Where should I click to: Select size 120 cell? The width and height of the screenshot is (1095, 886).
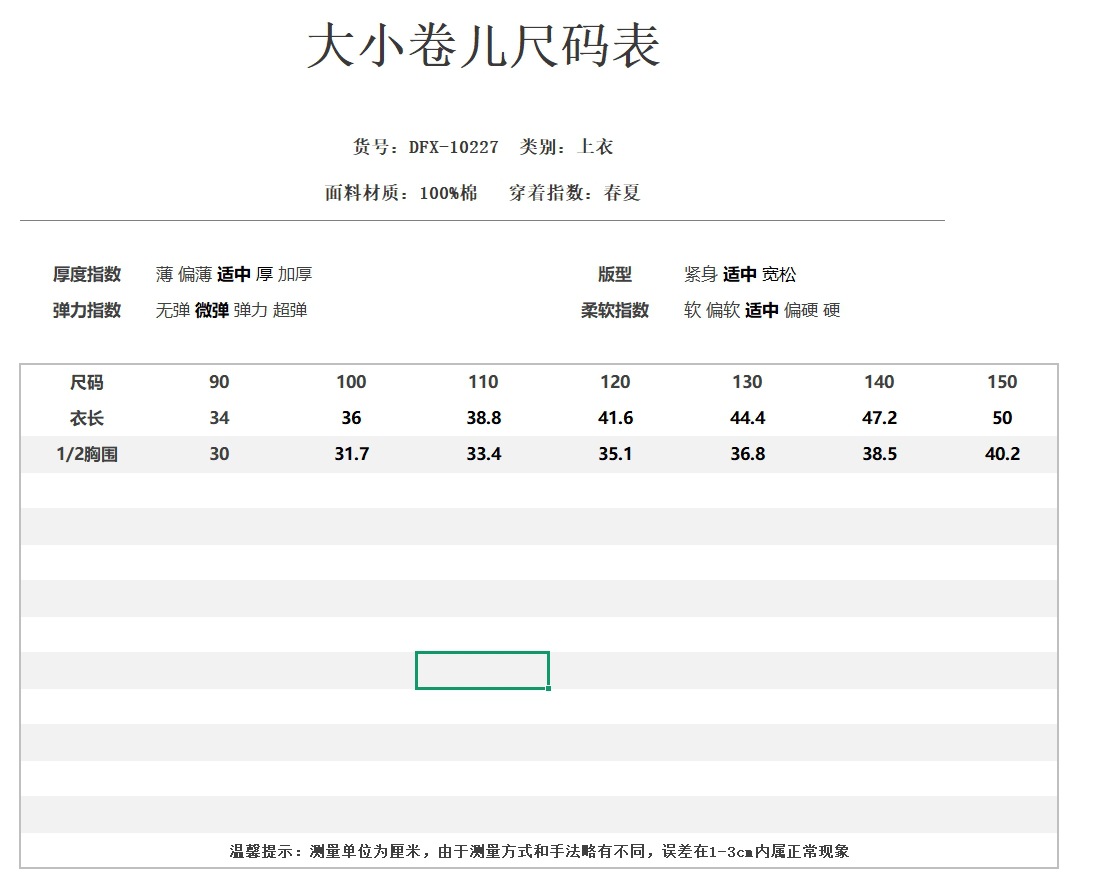(x=615, y=382)
